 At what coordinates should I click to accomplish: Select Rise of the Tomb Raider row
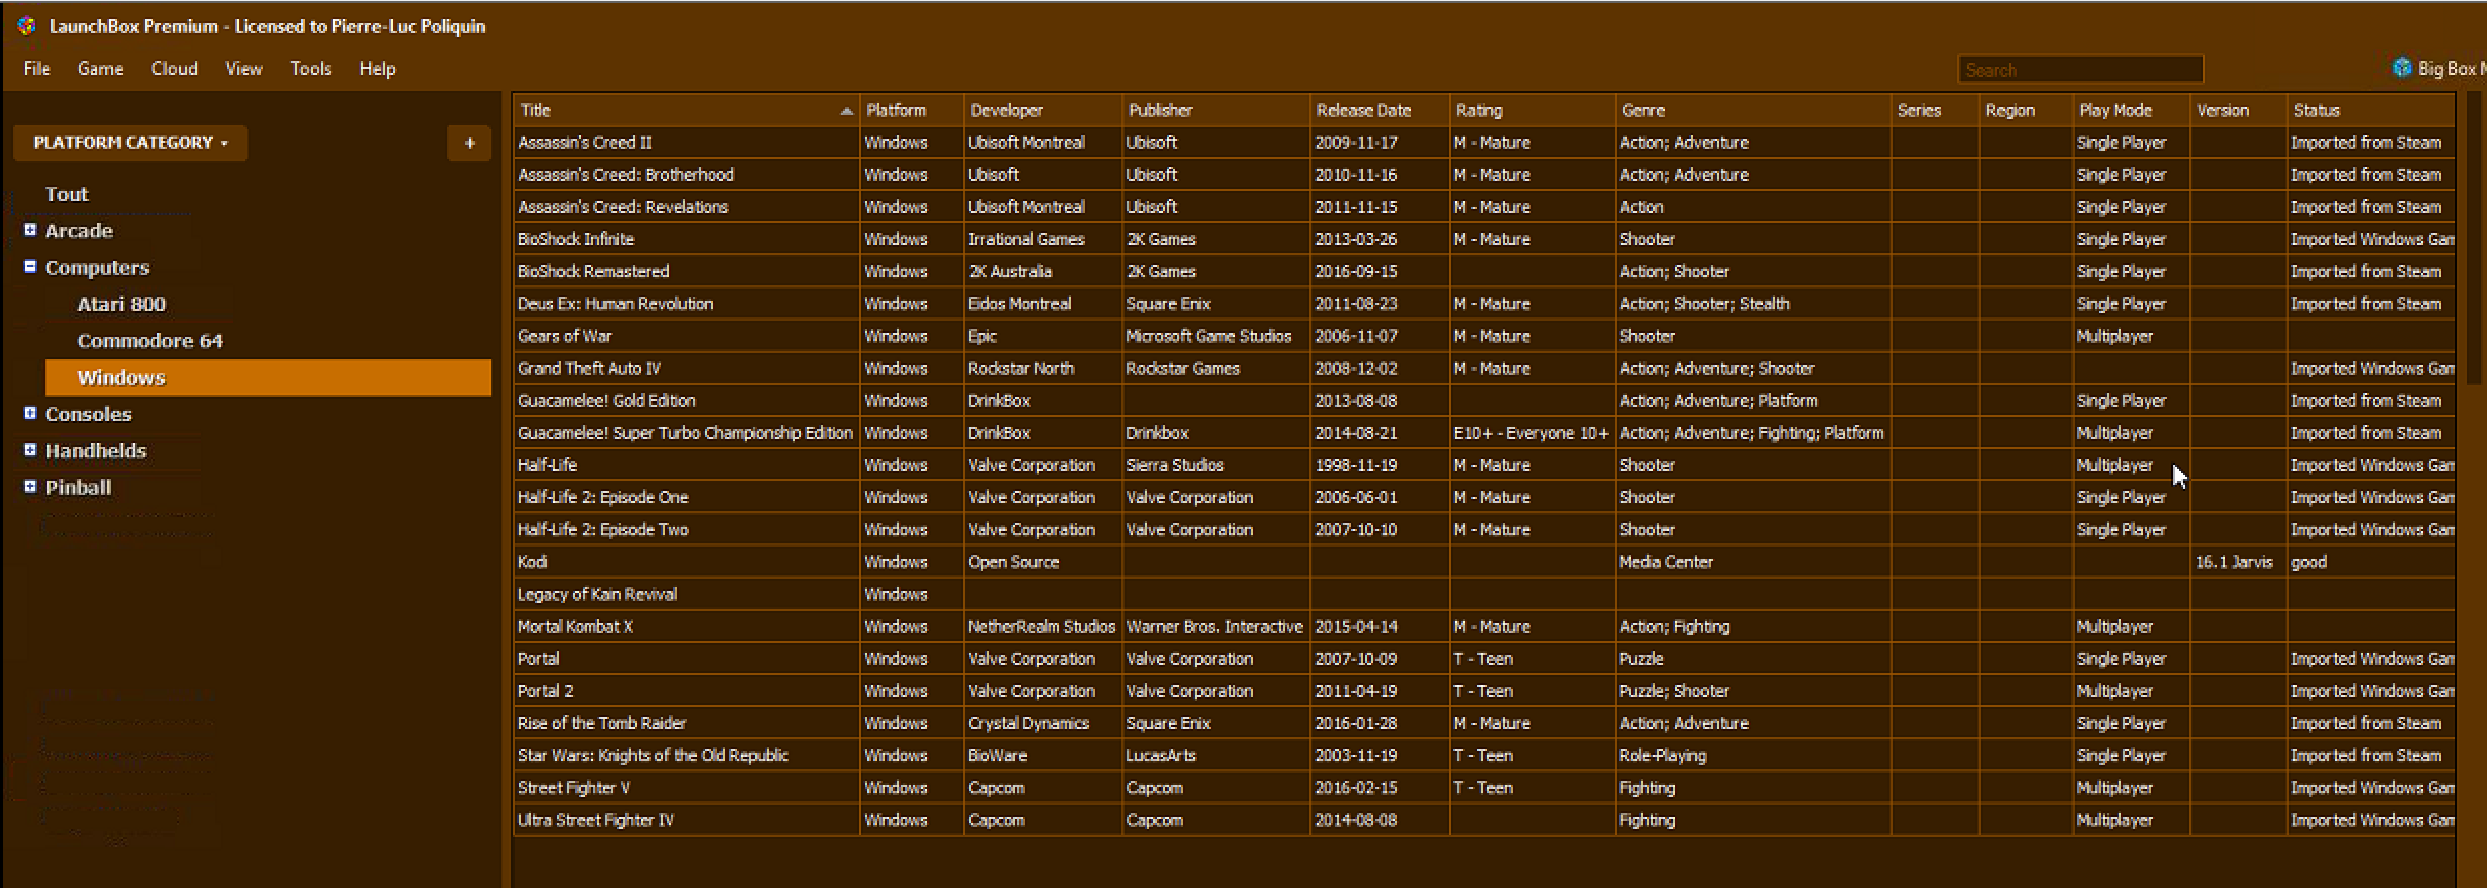pyautogui.click(x=1484, y=723)
